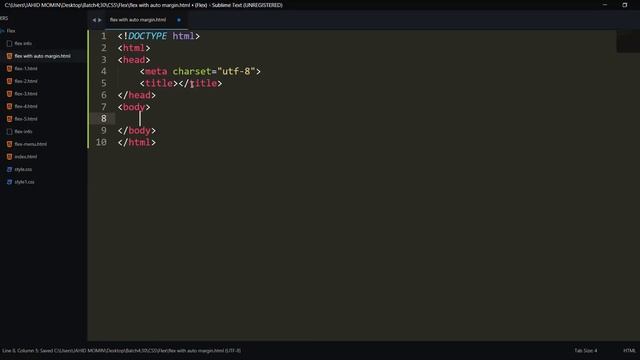The width and height of the screenshot is (640, 360).
Task: Open flex-2.html from the sidebar
Action: pyautogui.click(x=26, y=81)
